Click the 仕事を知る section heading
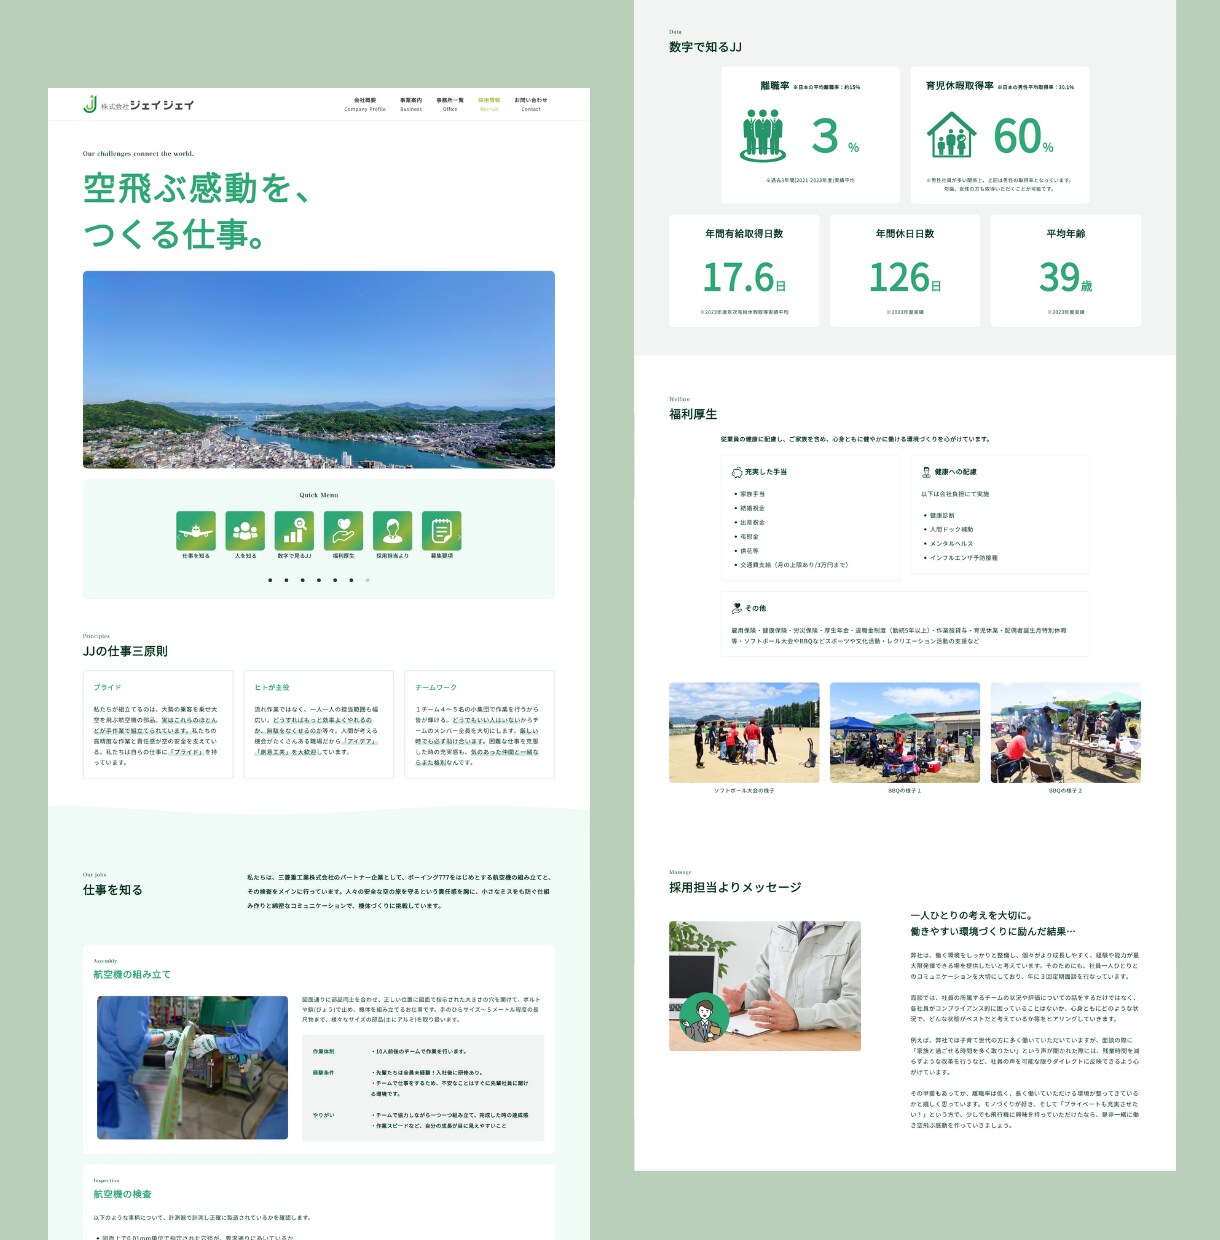 [x=113, y=890]
